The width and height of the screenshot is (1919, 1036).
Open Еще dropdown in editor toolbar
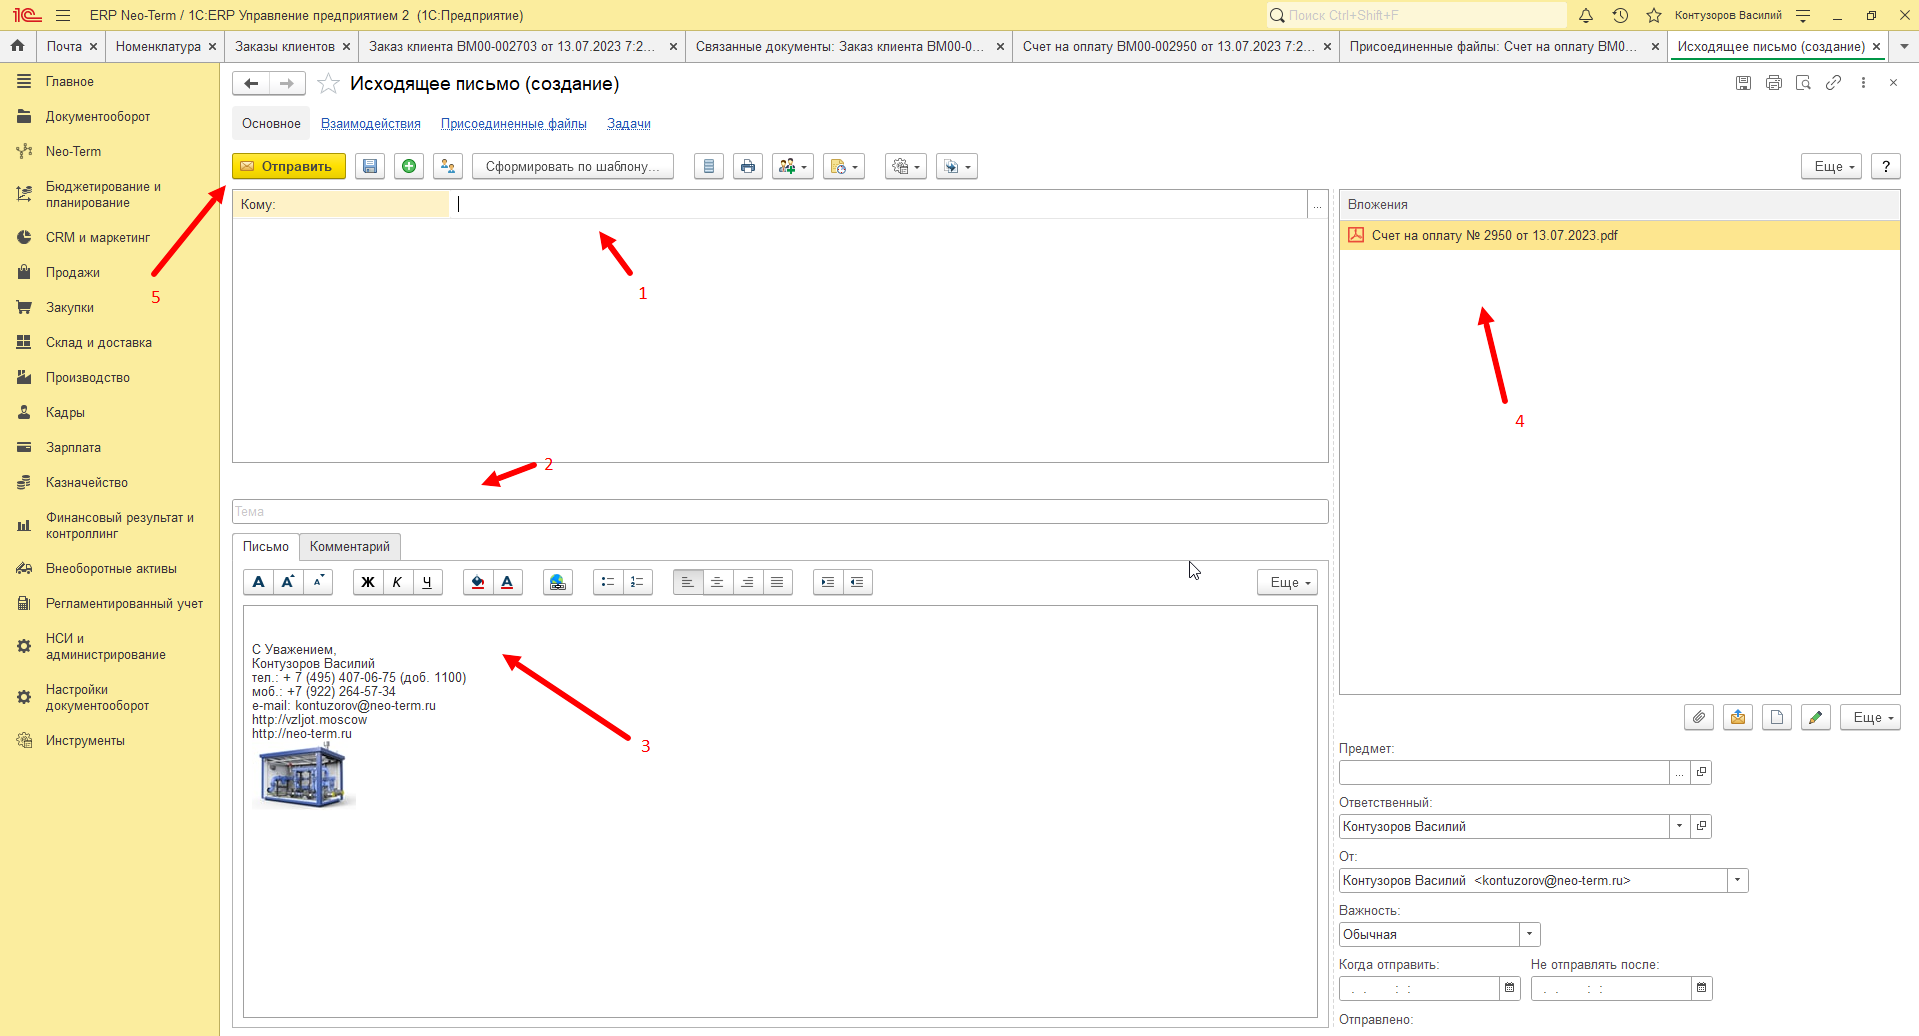[1287, 582]
